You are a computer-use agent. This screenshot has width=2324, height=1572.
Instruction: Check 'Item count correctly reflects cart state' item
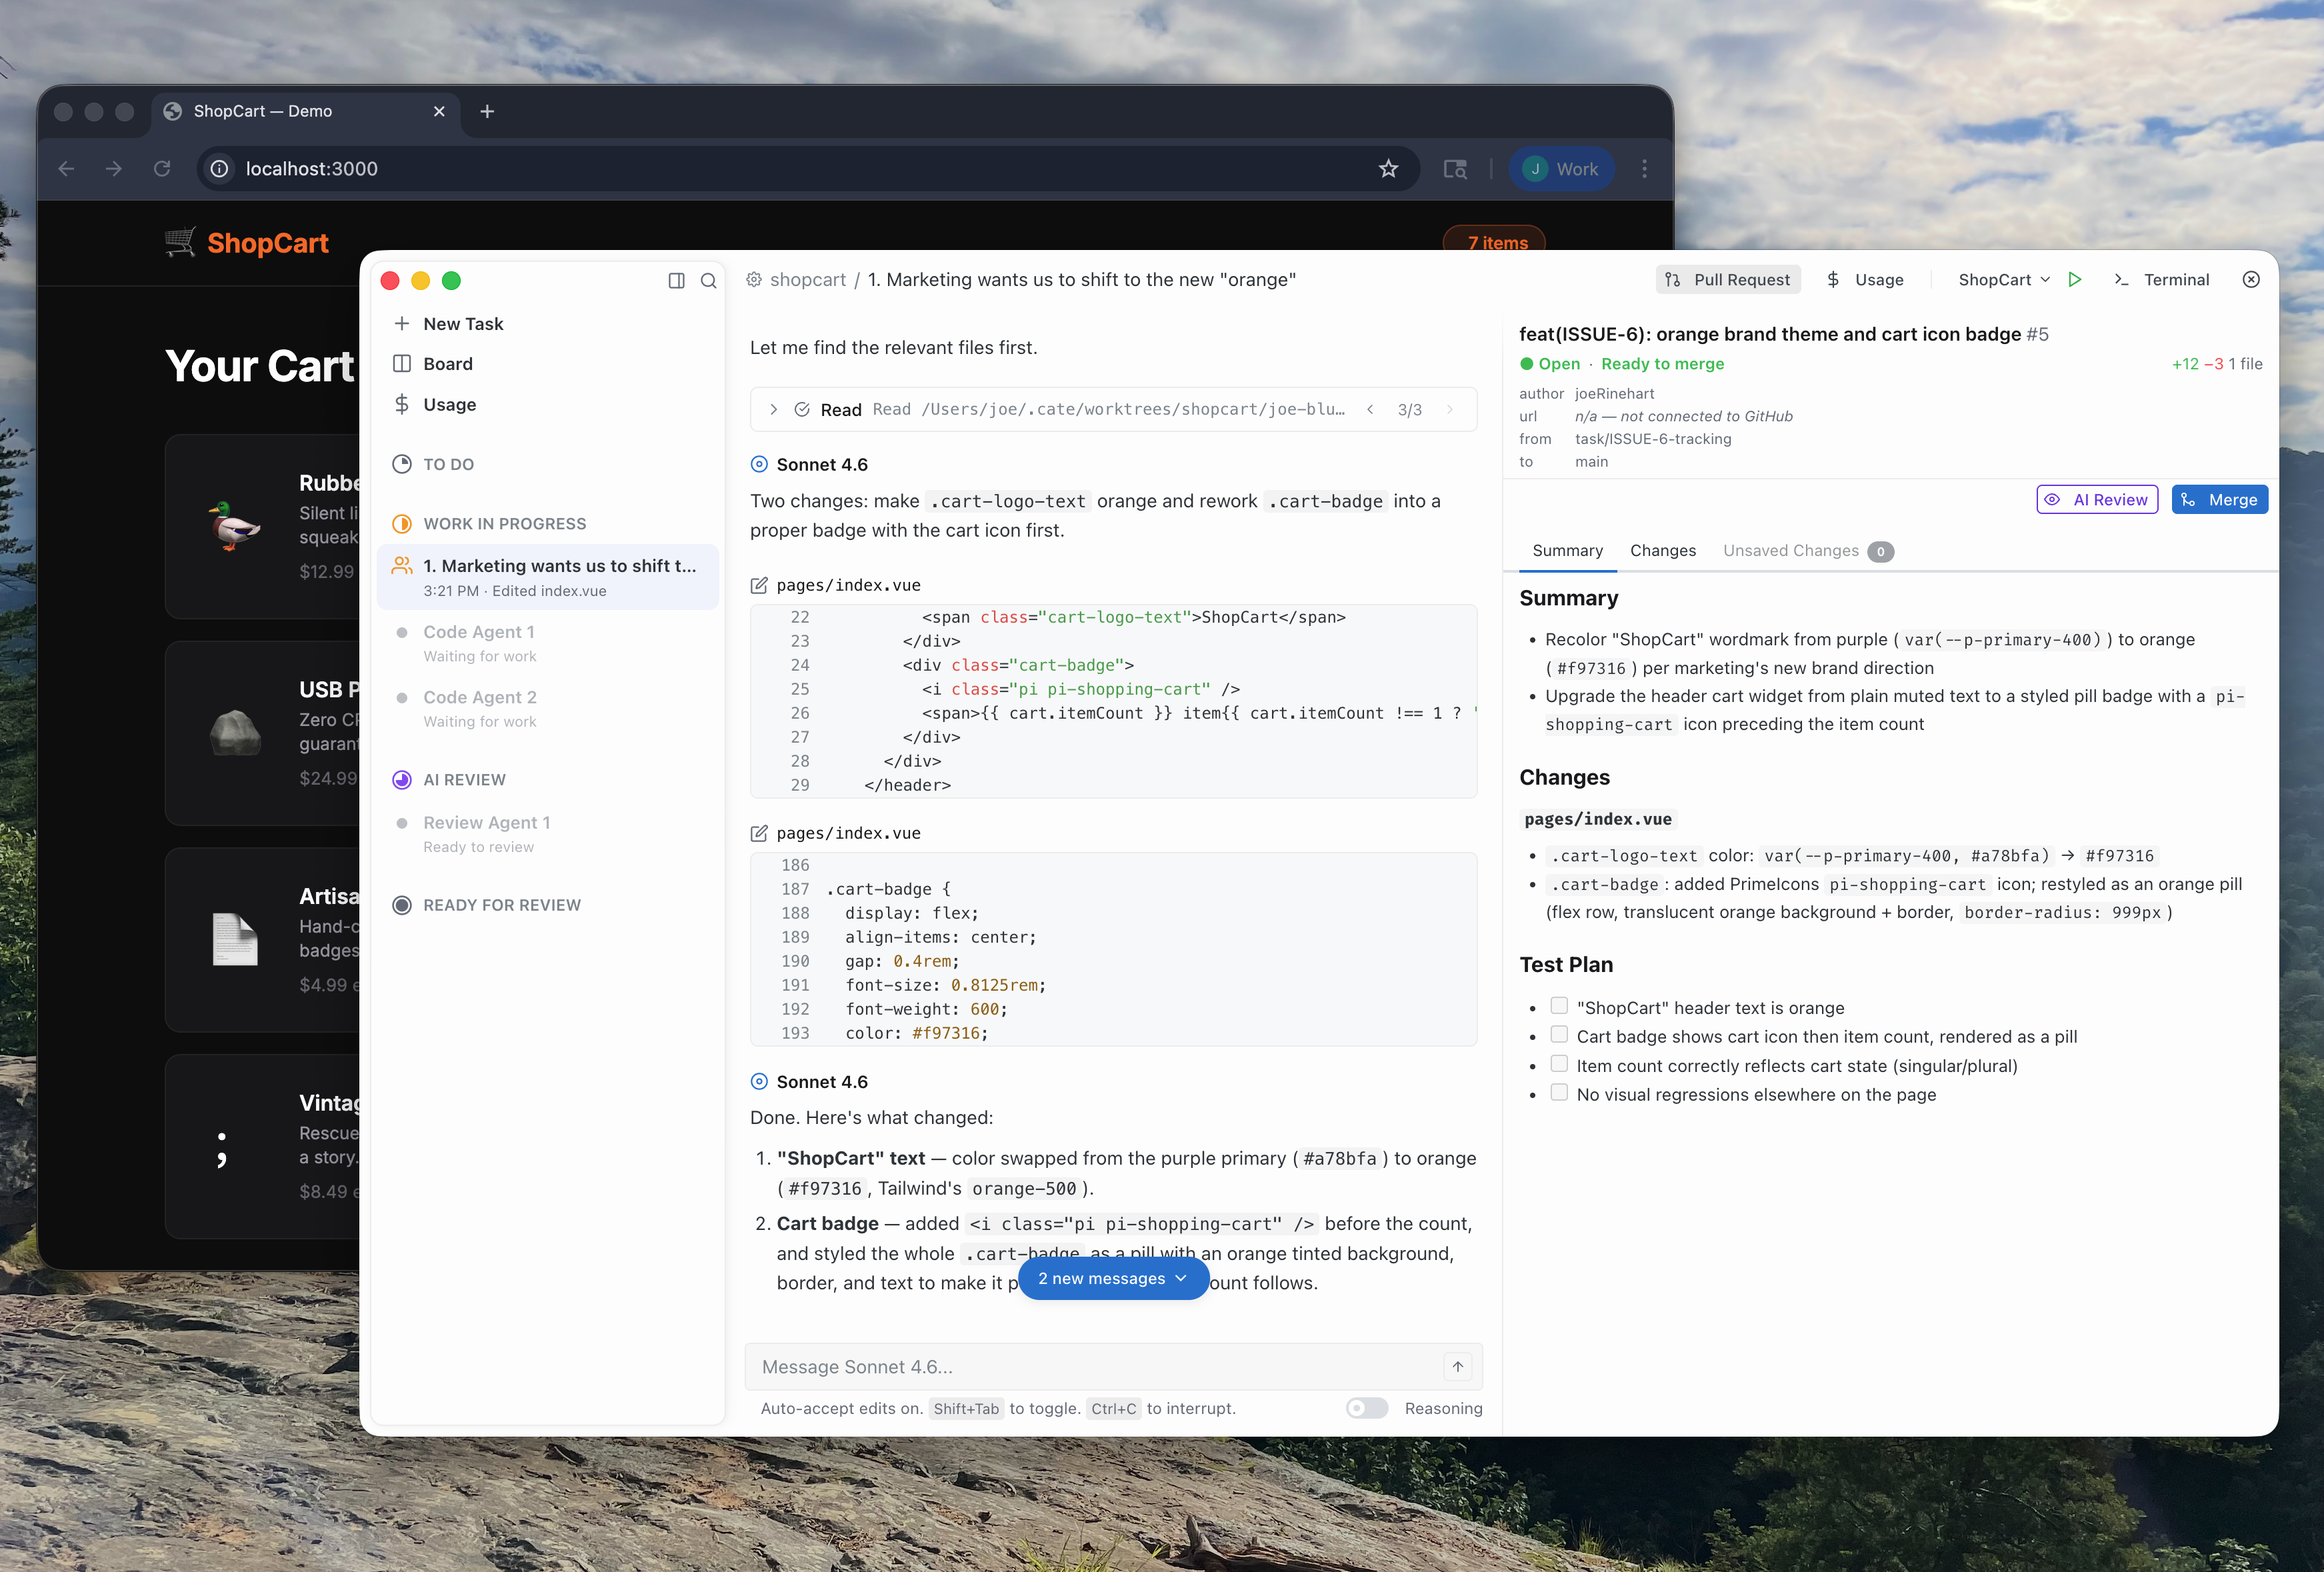(1559, 1064)
